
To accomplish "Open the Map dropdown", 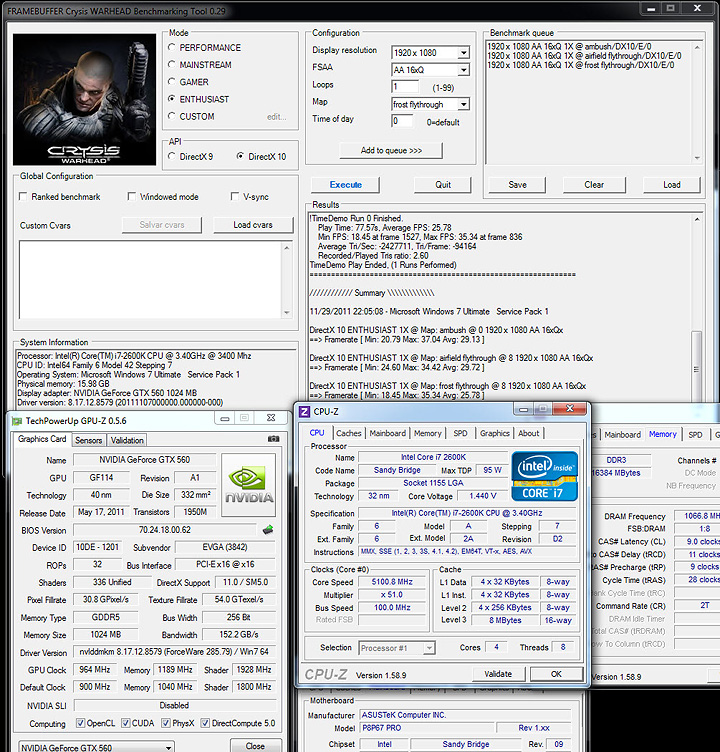I will tap(463, 104).
